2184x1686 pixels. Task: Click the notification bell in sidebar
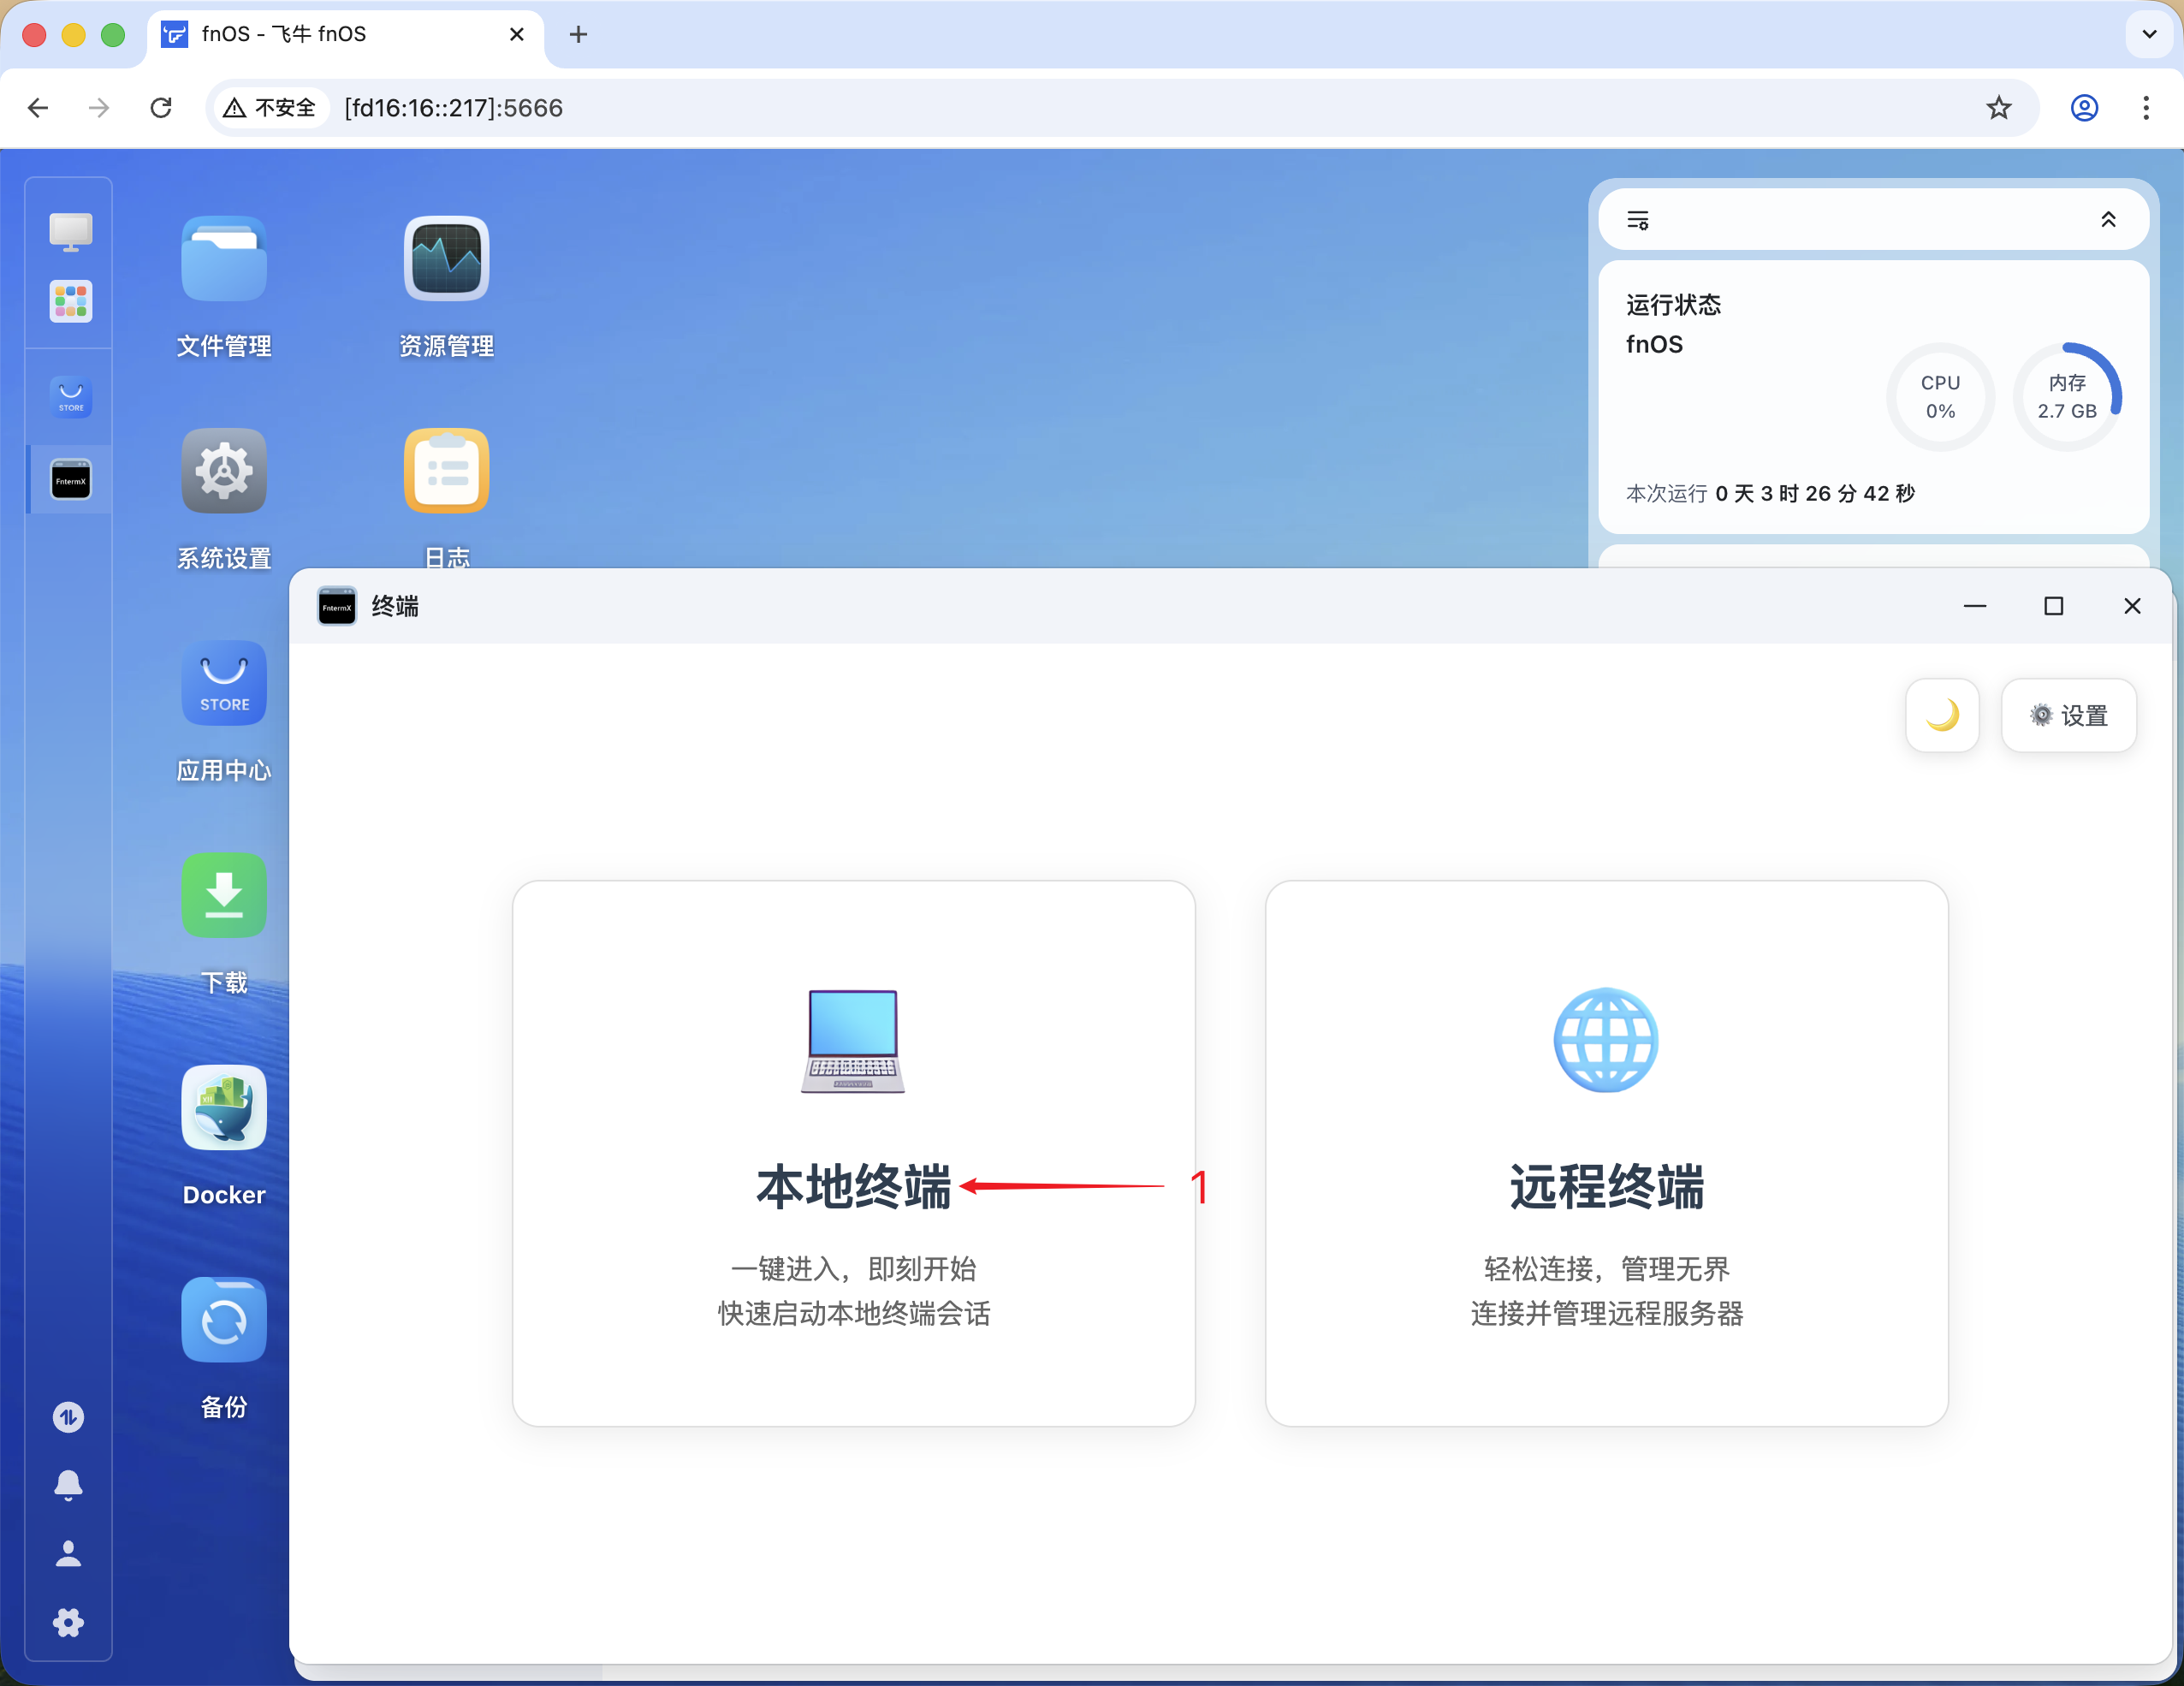[x=68, y=1485]
